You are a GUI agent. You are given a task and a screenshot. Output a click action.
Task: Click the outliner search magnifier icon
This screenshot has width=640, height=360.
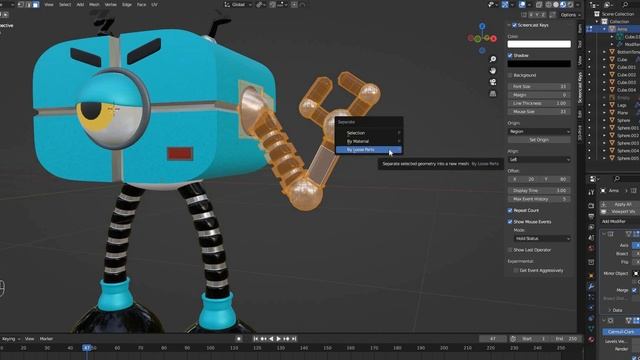click(x=625, y=4)
